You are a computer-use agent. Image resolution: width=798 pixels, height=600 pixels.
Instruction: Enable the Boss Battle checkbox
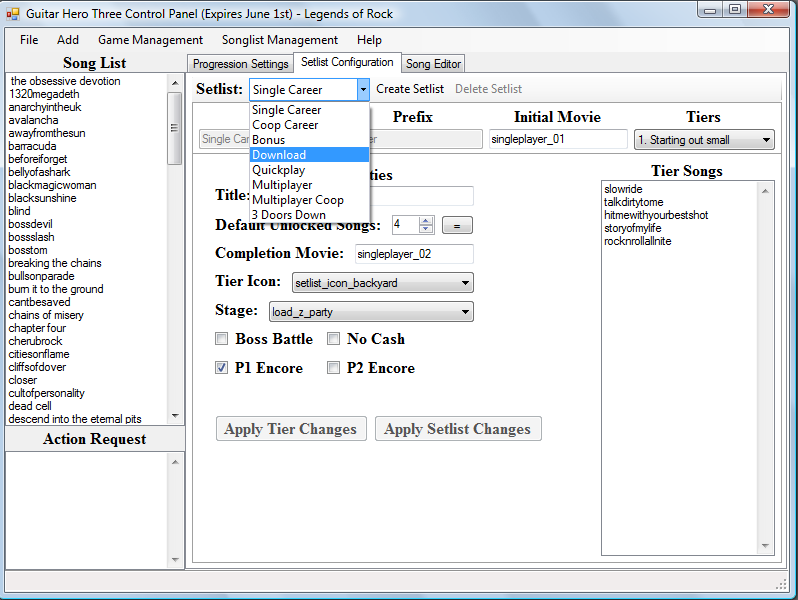click(x=221, y=339)
